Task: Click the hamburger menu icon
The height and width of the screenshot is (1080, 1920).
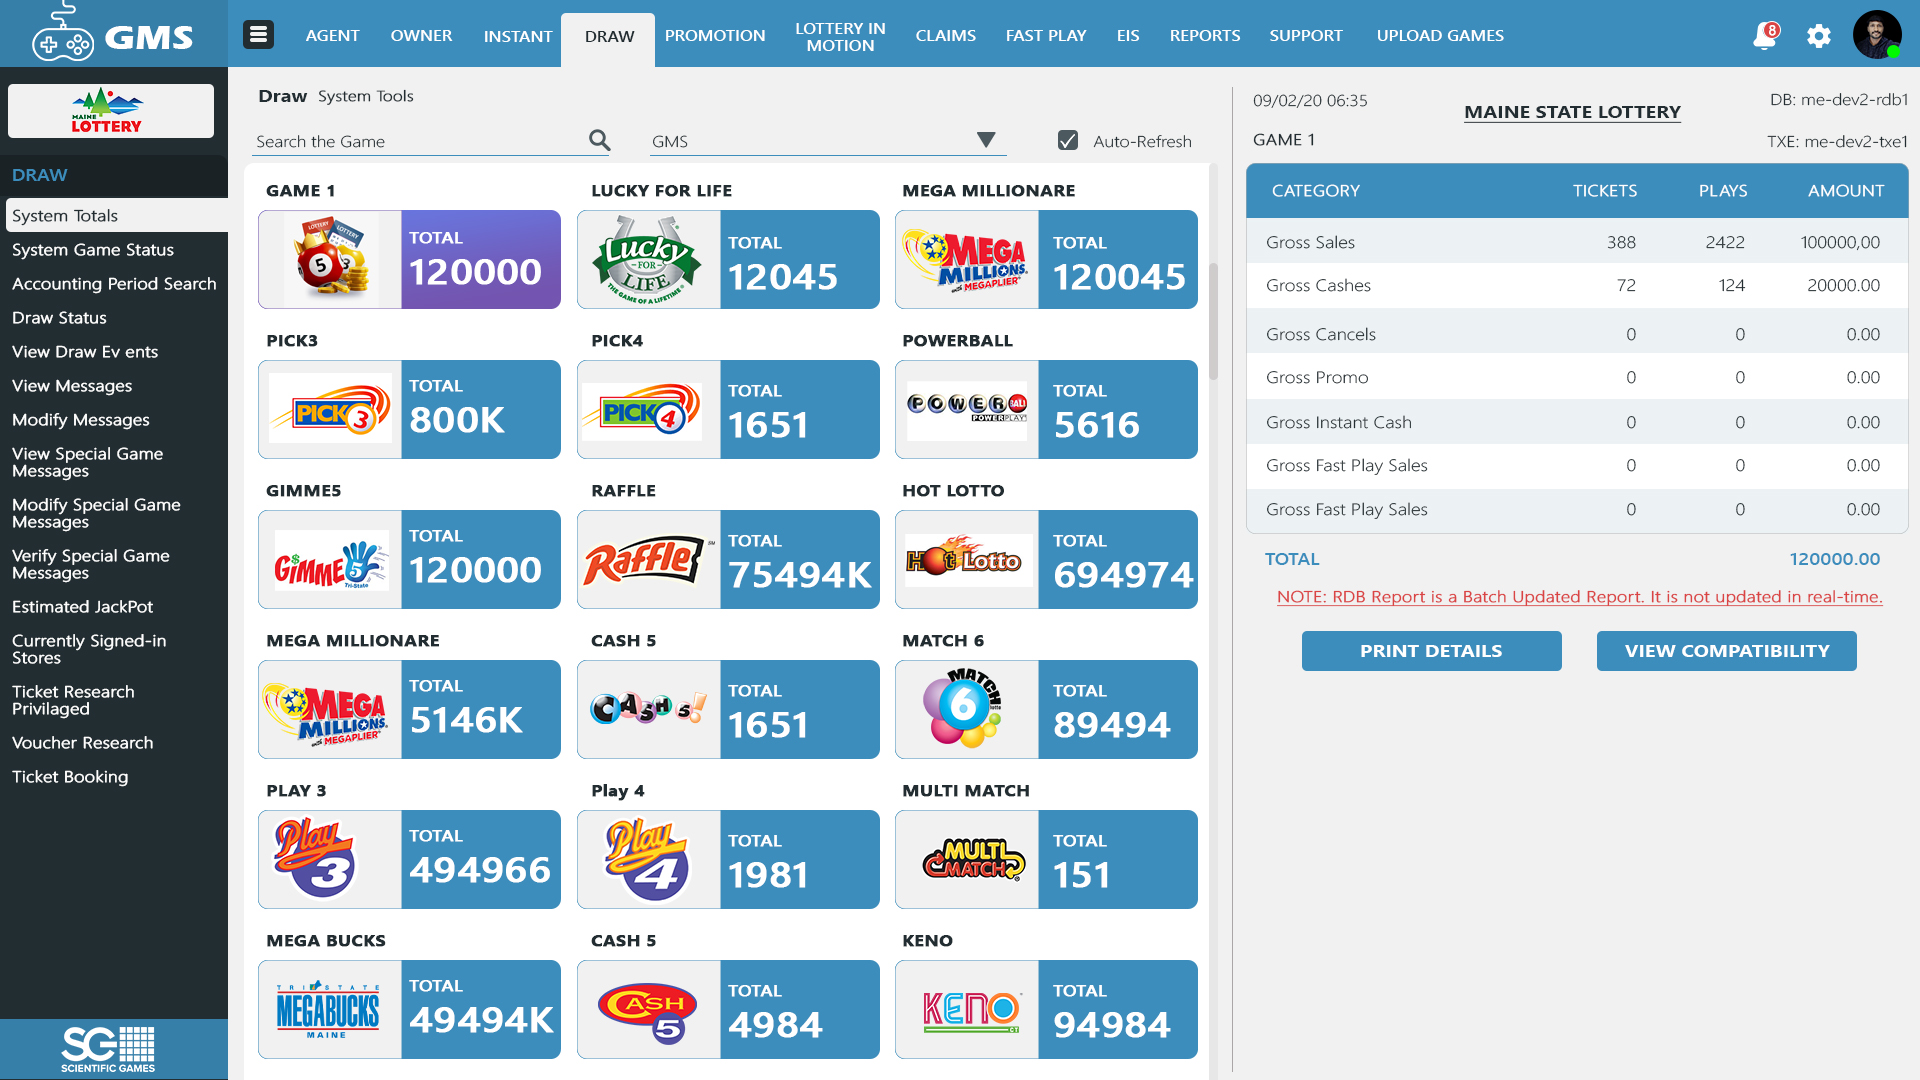Action: point(258,33)
